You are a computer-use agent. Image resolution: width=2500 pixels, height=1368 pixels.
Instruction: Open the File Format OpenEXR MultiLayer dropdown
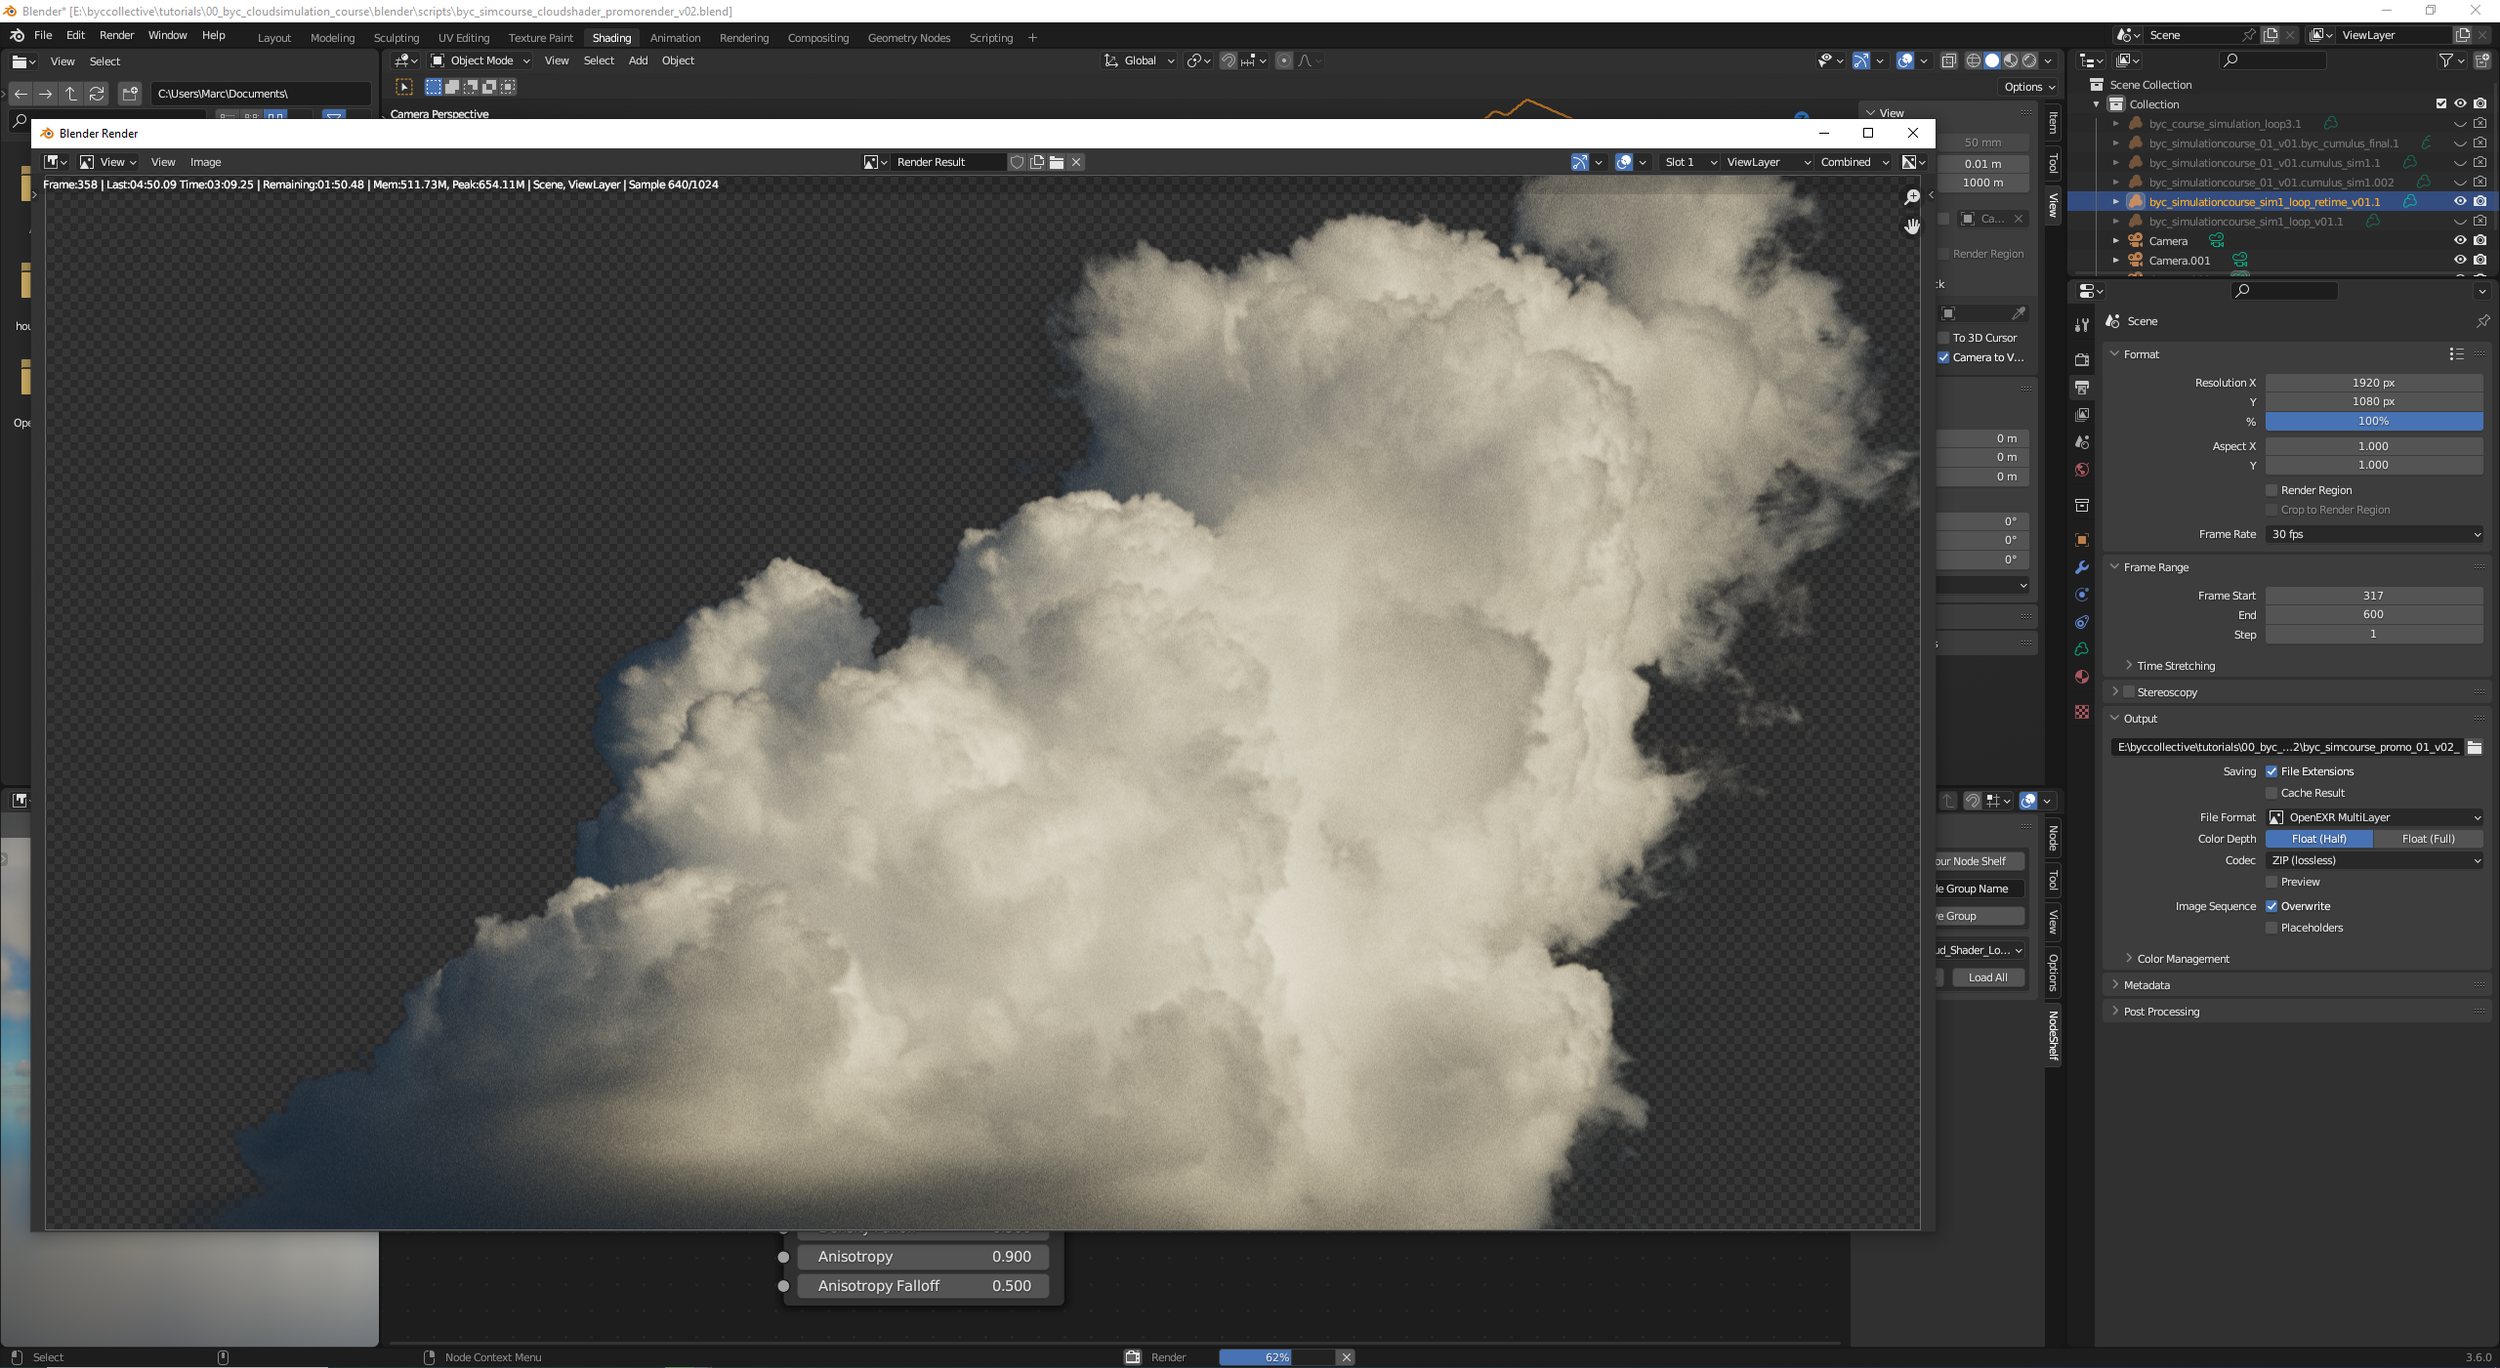(x=2374, y=817)
